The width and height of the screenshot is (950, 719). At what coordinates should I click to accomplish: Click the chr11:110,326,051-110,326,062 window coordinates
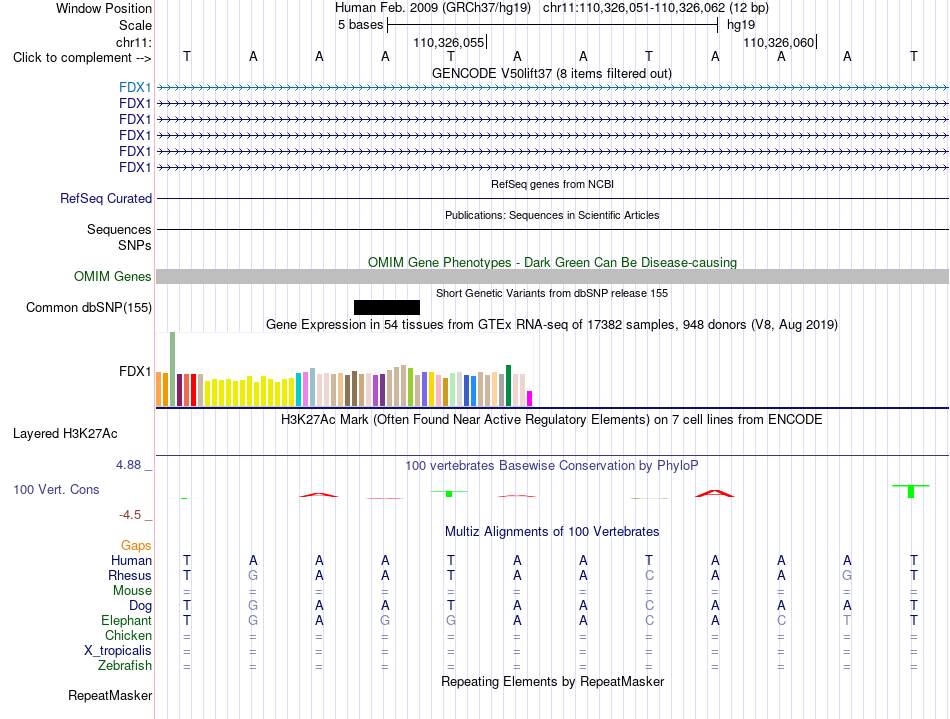[656, 8]
